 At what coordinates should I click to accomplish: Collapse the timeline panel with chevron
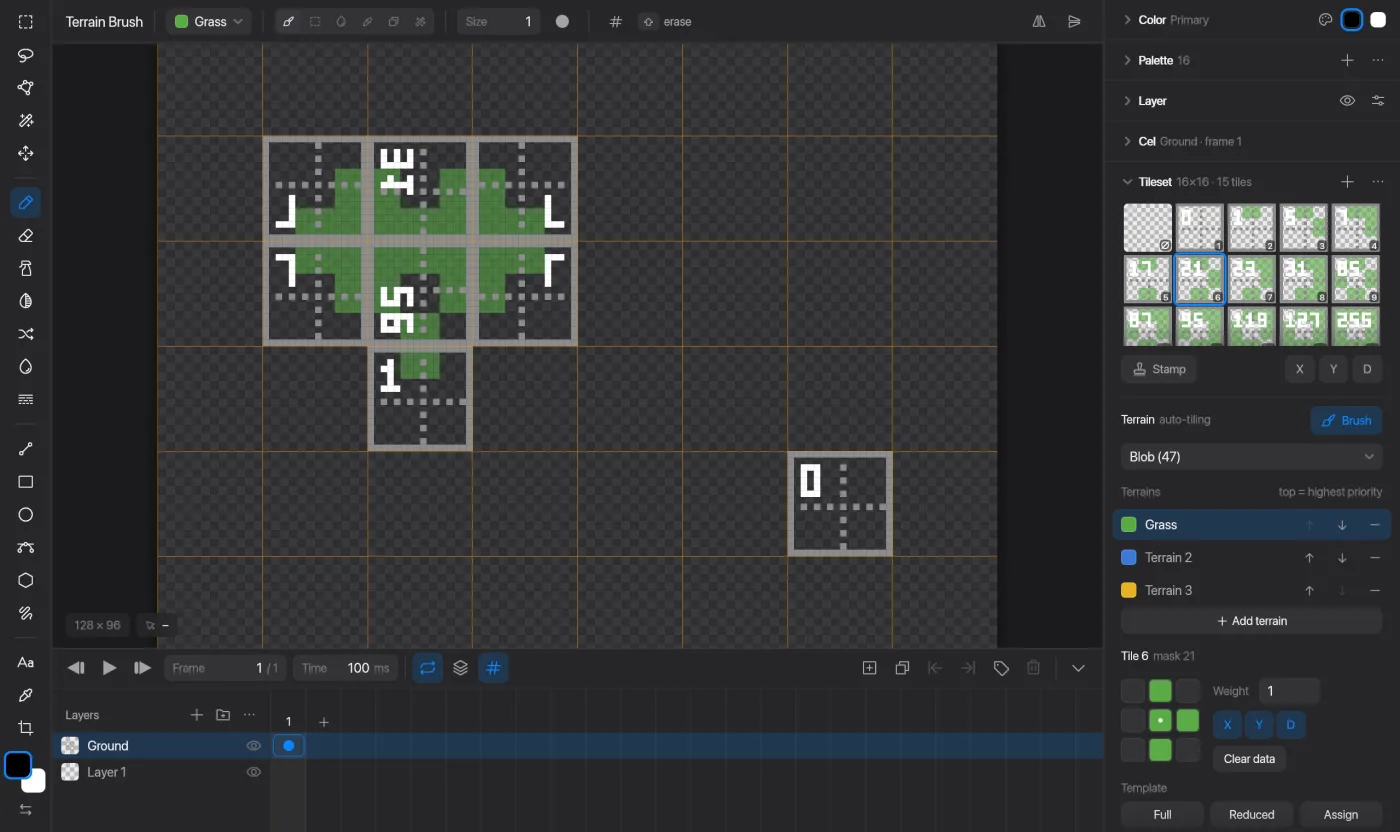point(1078,668)
